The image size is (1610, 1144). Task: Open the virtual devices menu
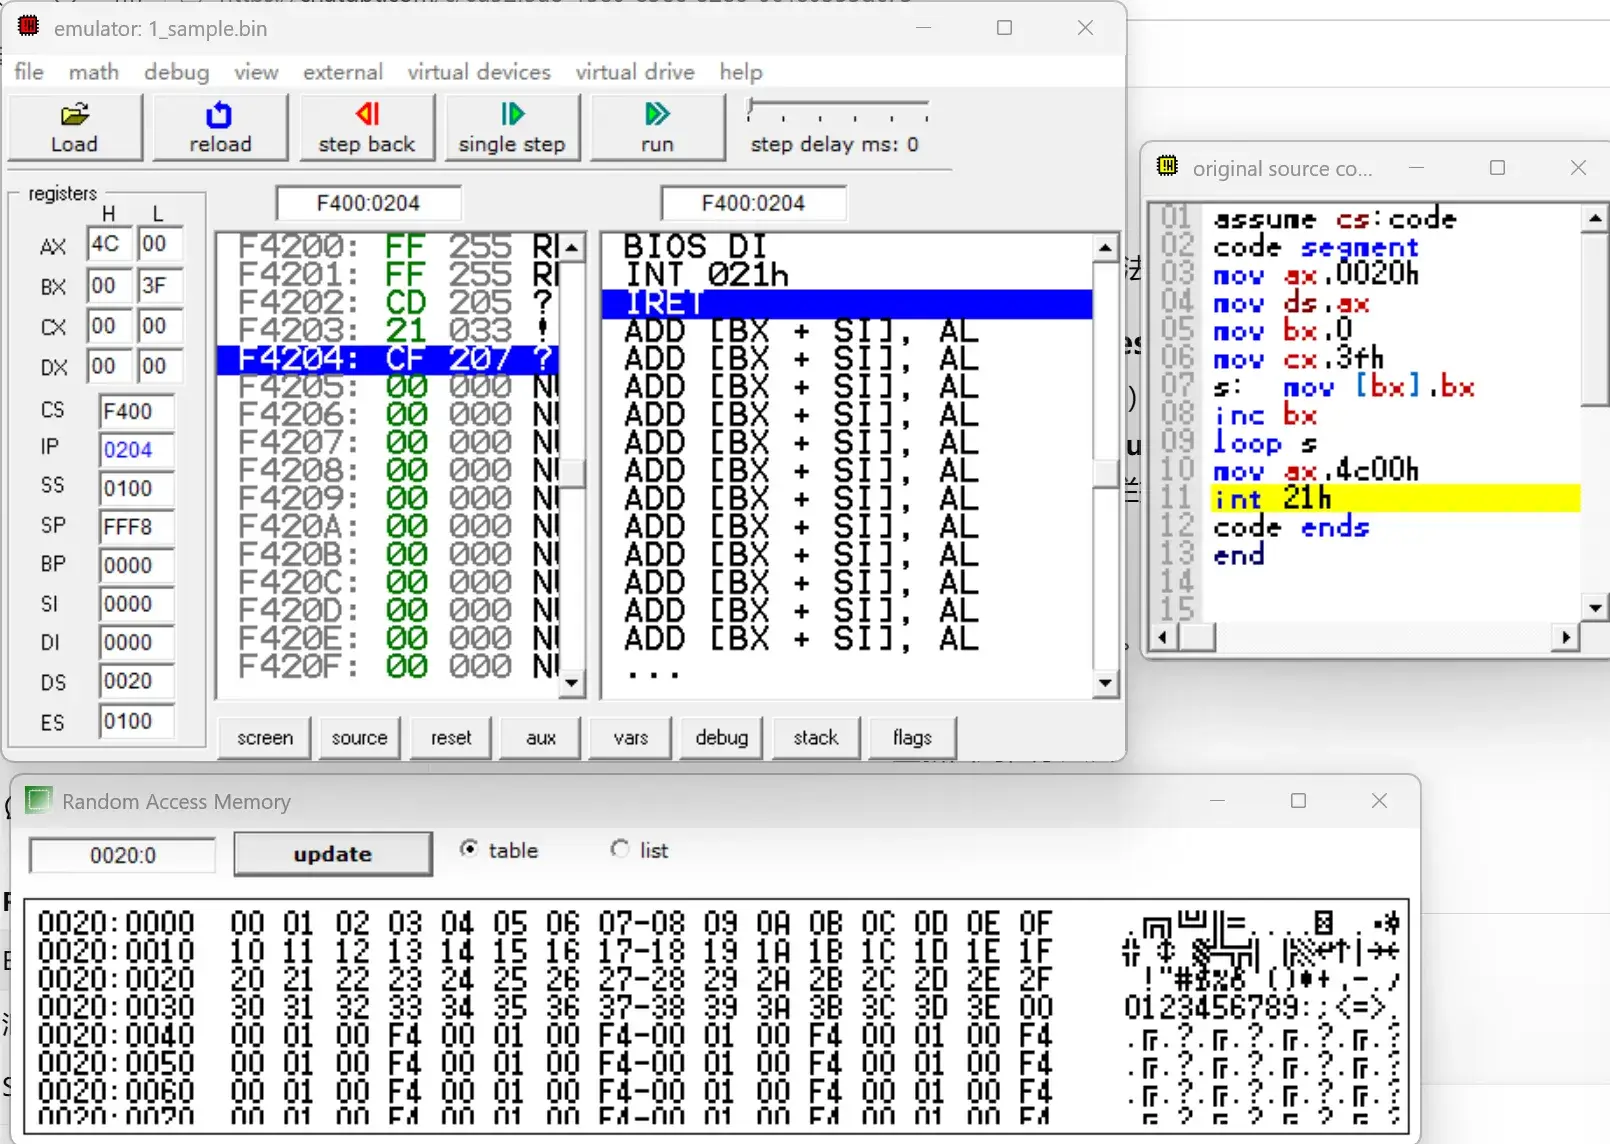pyautogui.click(x=479, y=72)
